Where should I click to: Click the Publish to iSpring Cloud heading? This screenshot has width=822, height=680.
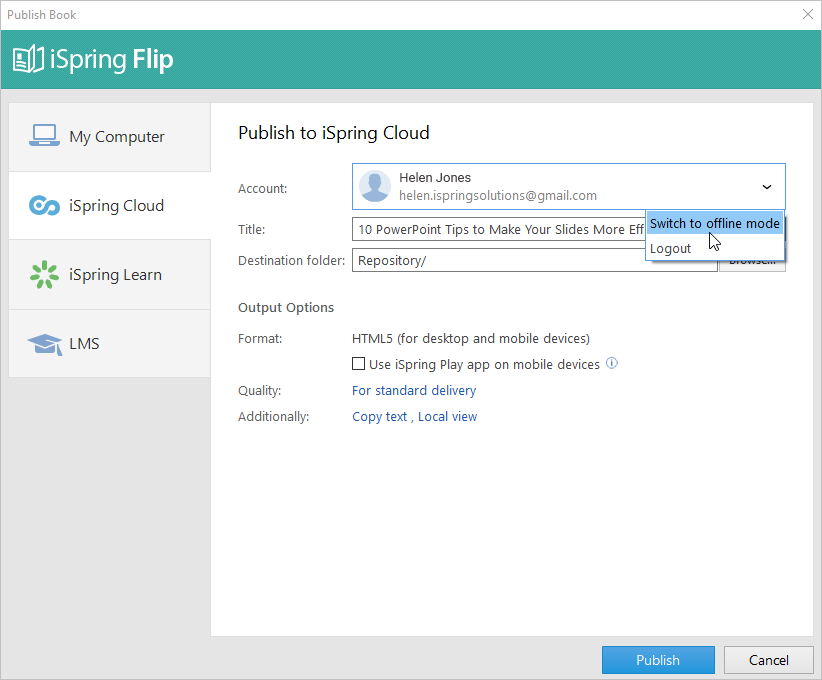click(x=333, y=133)
